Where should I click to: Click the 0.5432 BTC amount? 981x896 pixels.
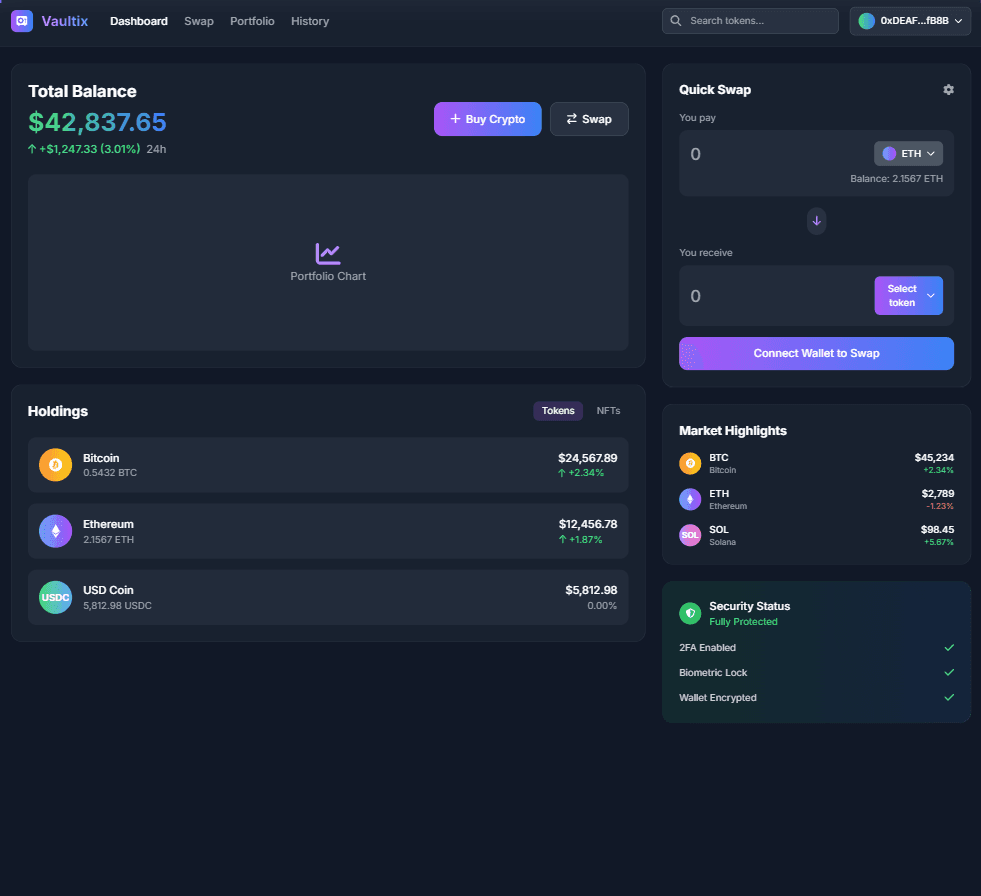(110, 472)
